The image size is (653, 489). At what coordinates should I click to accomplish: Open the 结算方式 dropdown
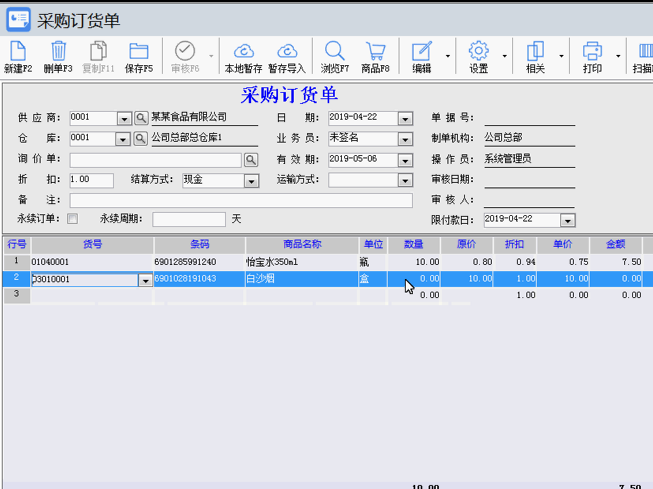click(251, 181)
